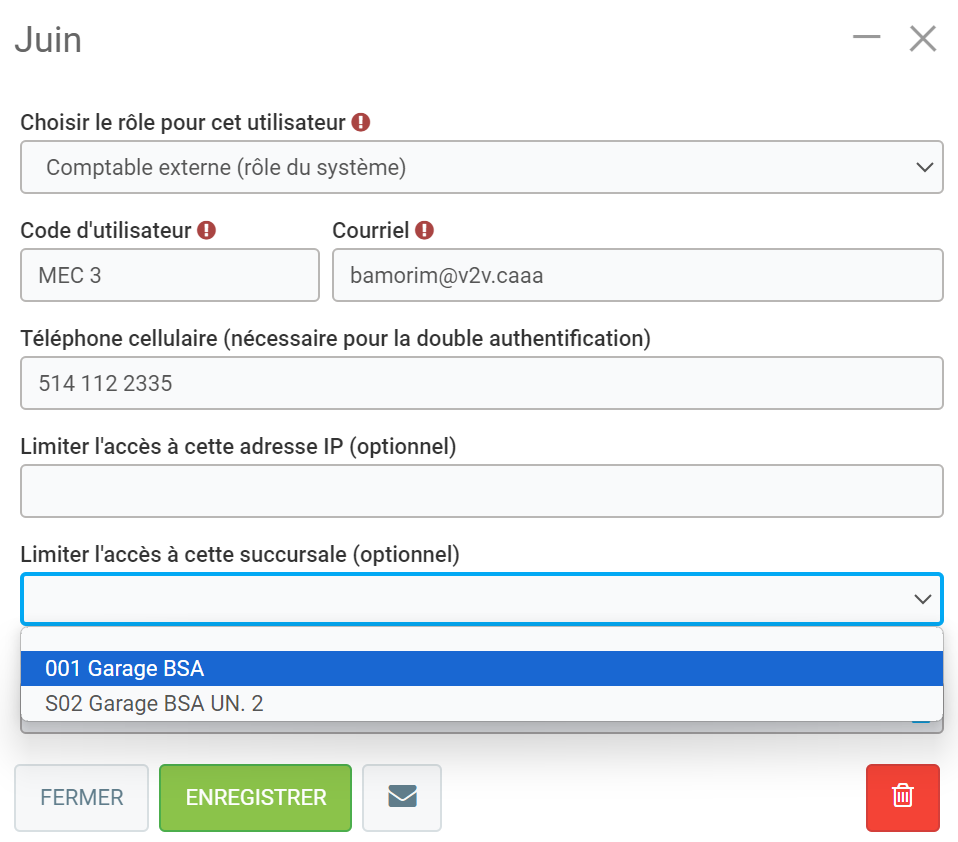This screenshot has height=842, width=958.
Task: Click the red trash delete button
Action: (x=902, y=797)
